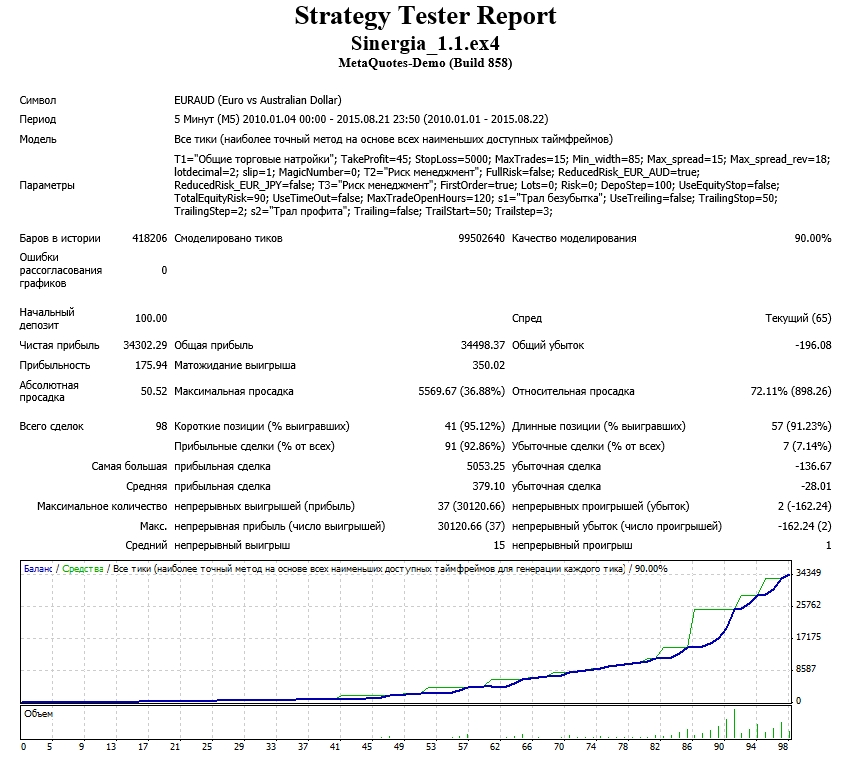Click 'Баланс' legend label in chart
The image size is (851, 759).
[x=38, y=569]
